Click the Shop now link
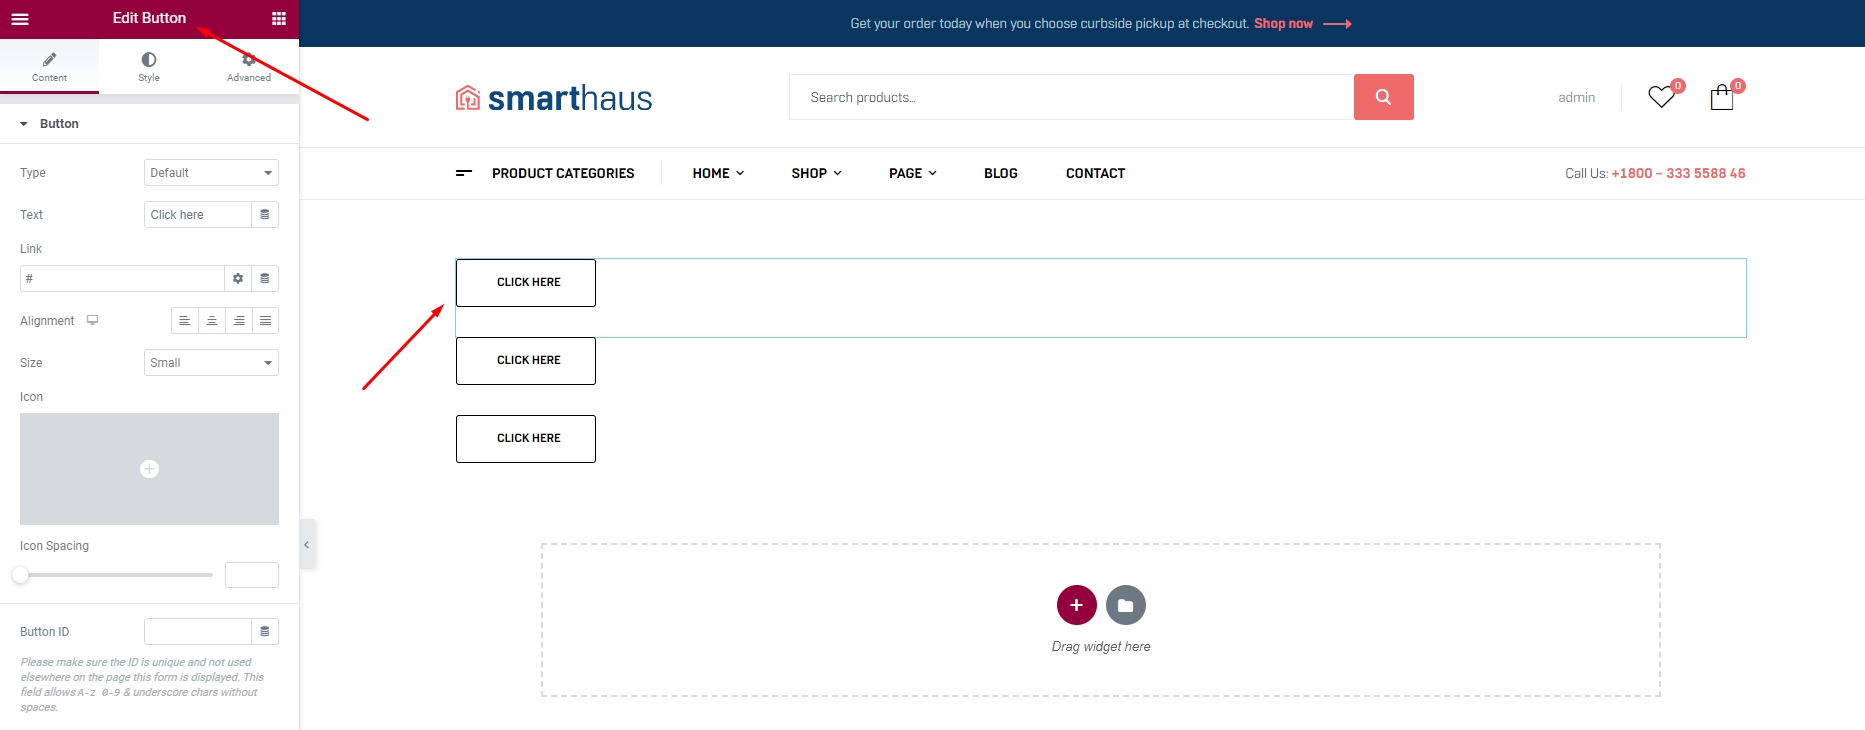This screenshot has height=730, width=1865. 1283,24
